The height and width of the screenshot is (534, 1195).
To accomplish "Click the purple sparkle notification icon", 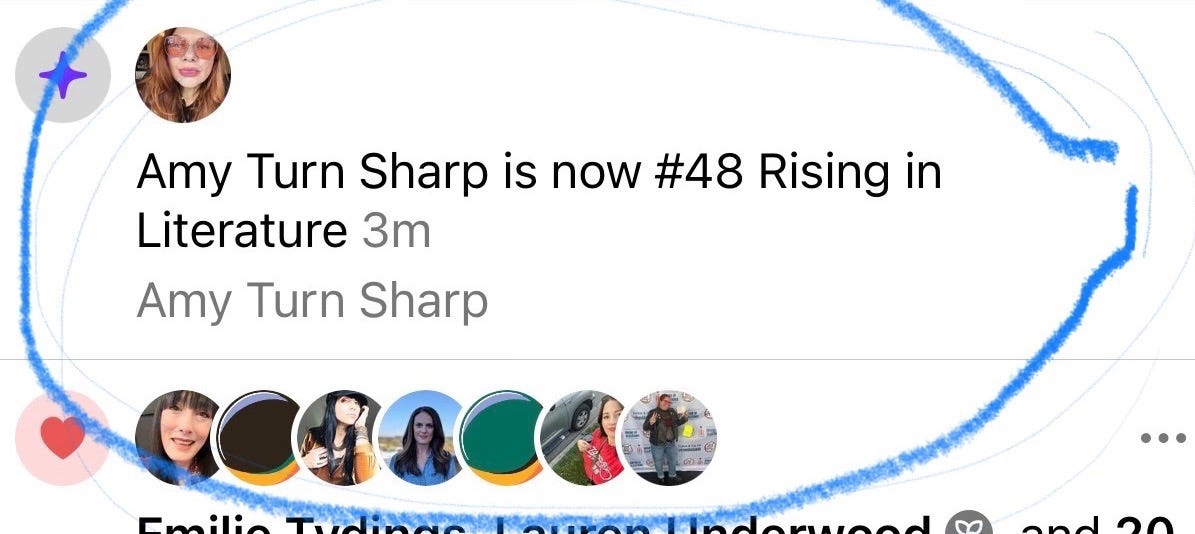I will (x=62, y=75).
